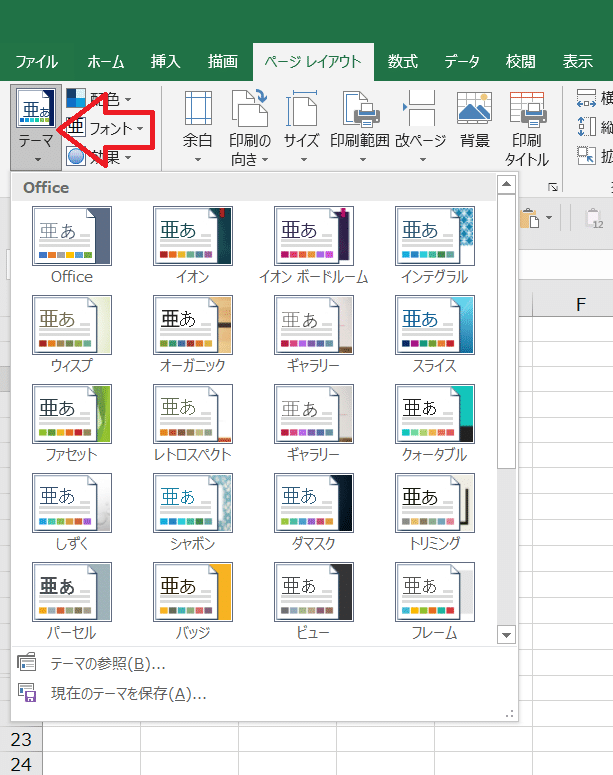Switch to the 数式 tab

tap(403, 62)
